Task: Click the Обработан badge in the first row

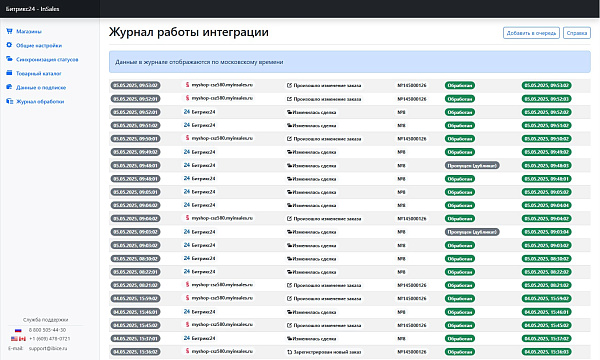Action: (460, 85)
